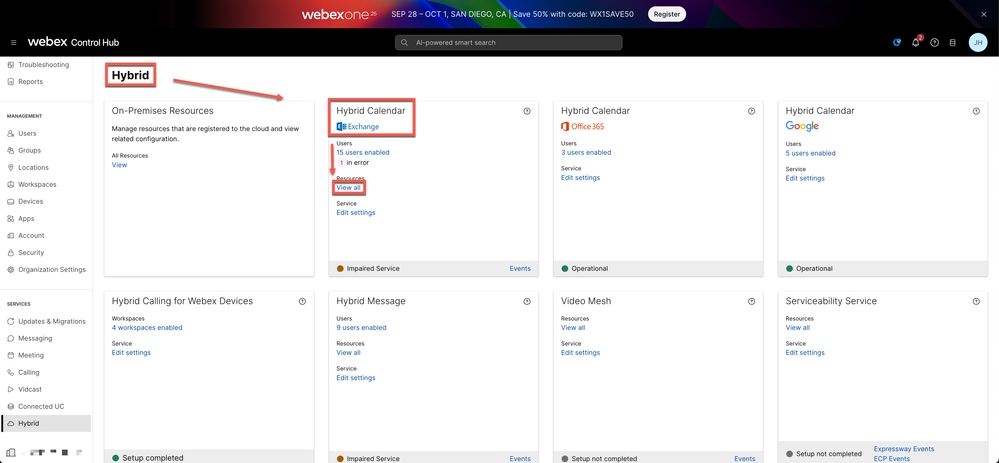The image size is (999, 463).
Task: Open Connected UC in Services
Action: tap(41, 406)
